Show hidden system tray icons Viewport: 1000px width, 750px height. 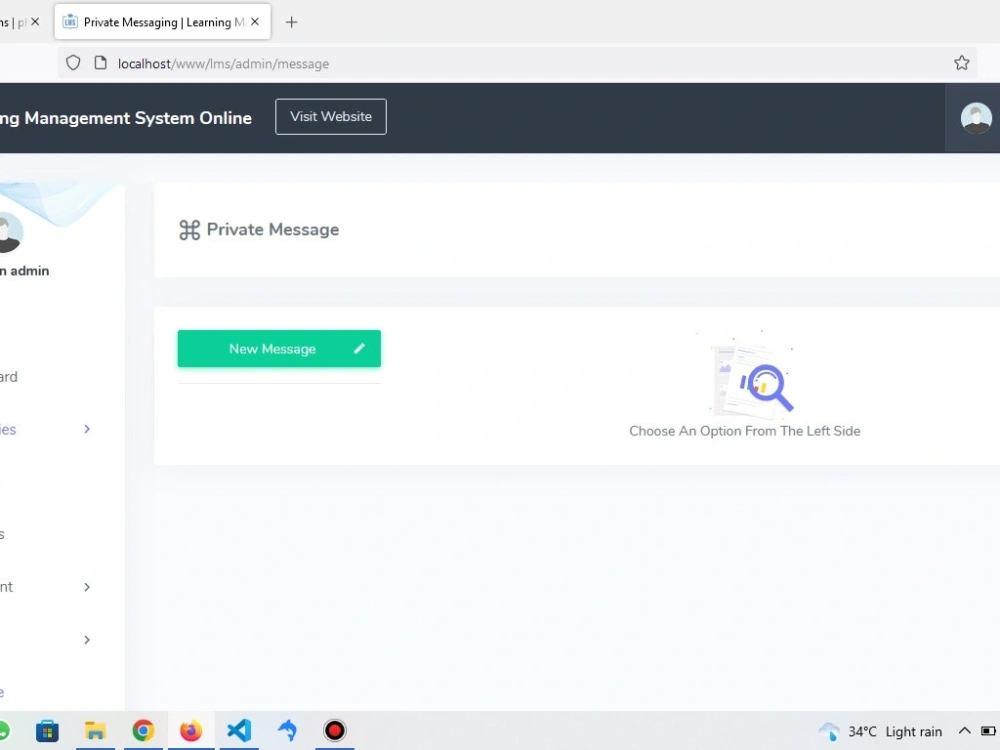(x=964, y=731)
